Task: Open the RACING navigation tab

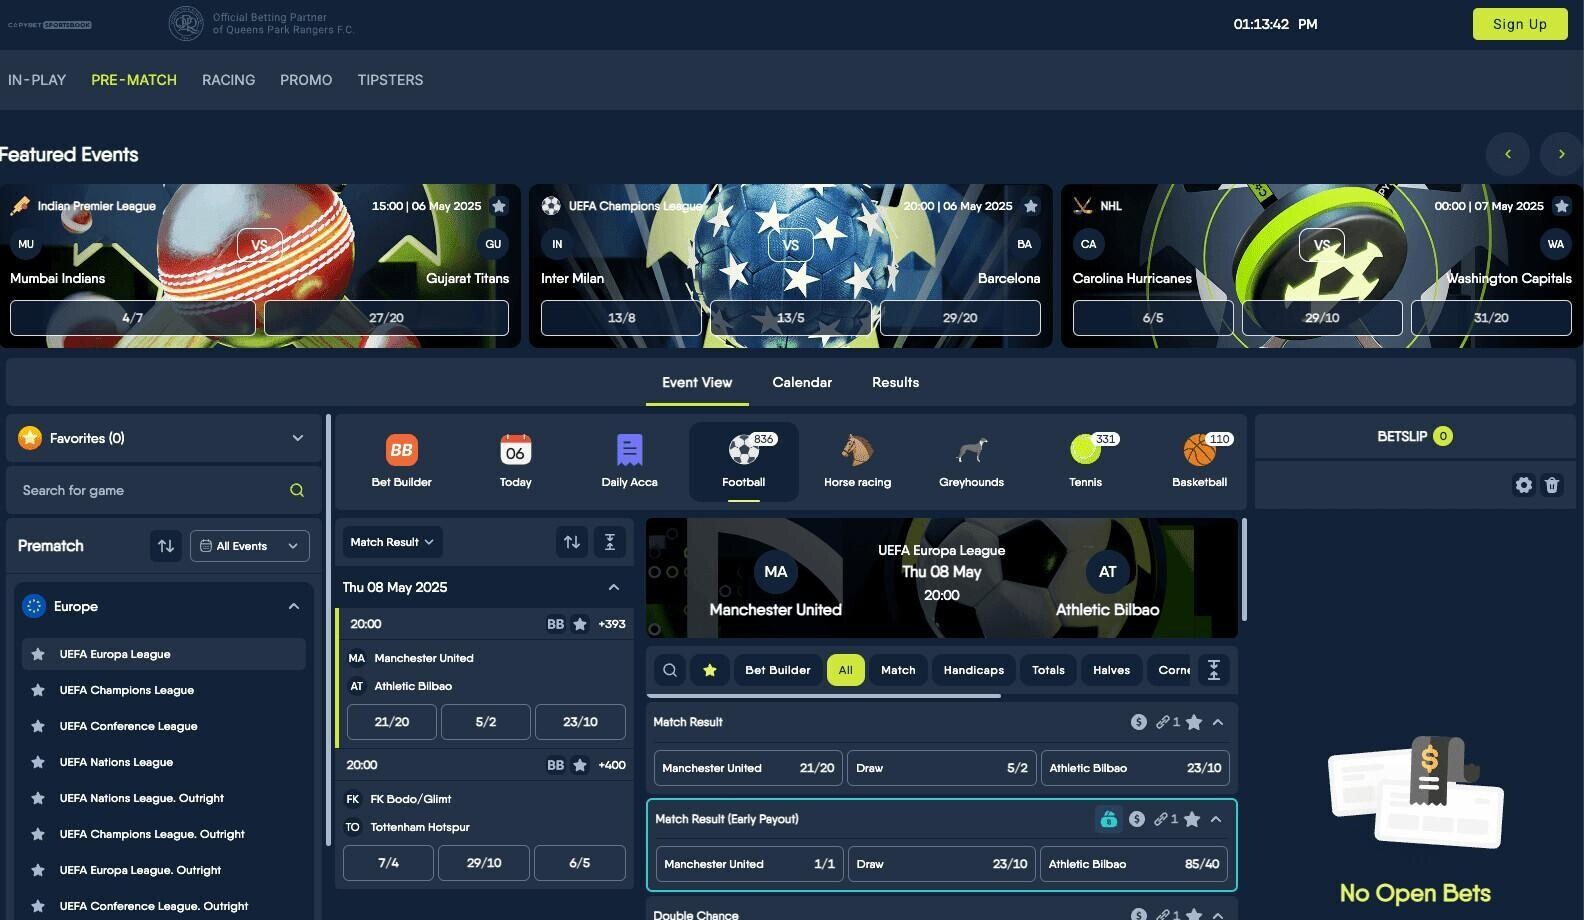Action: tap(228, 80)
